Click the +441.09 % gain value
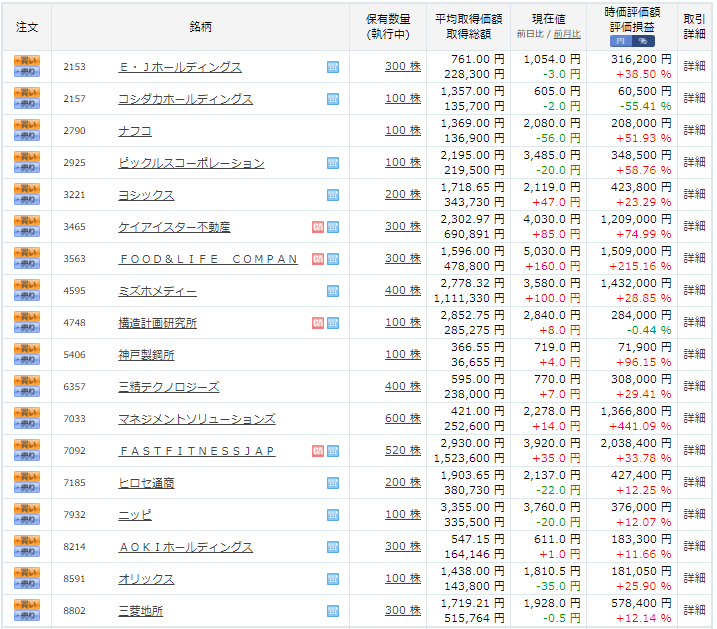The width and height of the screenshot is (717, 629). tap(640, 426)
